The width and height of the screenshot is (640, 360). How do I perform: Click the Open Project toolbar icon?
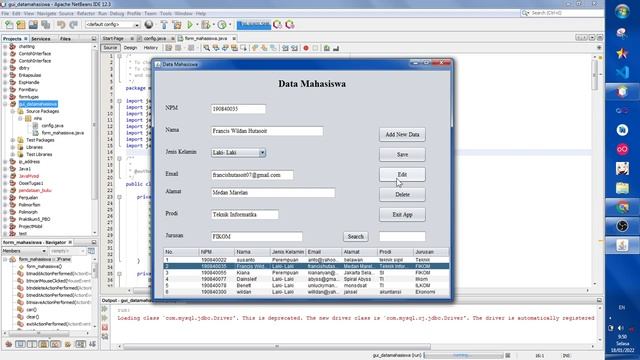(33, 25)
